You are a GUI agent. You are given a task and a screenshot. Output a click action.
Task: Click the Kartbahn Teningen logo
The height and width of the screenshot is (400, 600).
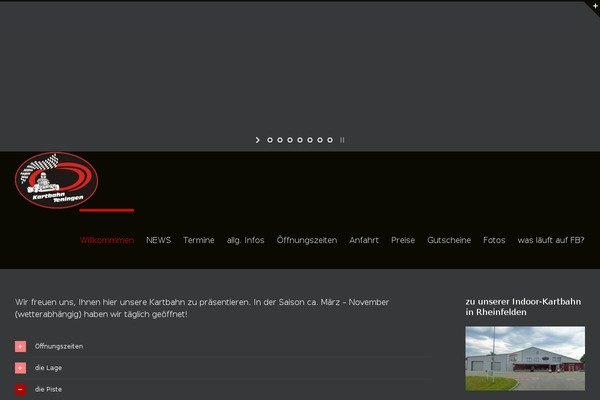tap(57, 180)
